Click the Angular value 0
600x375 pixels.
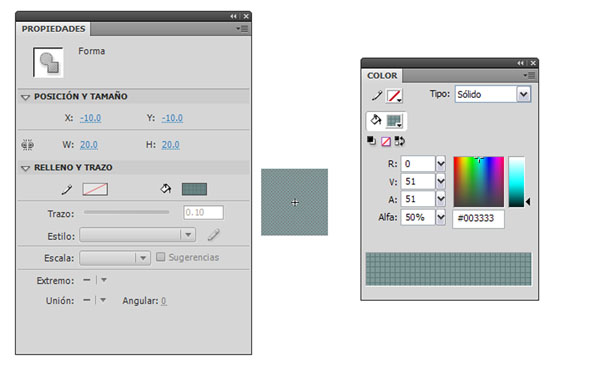click(163, 301)
